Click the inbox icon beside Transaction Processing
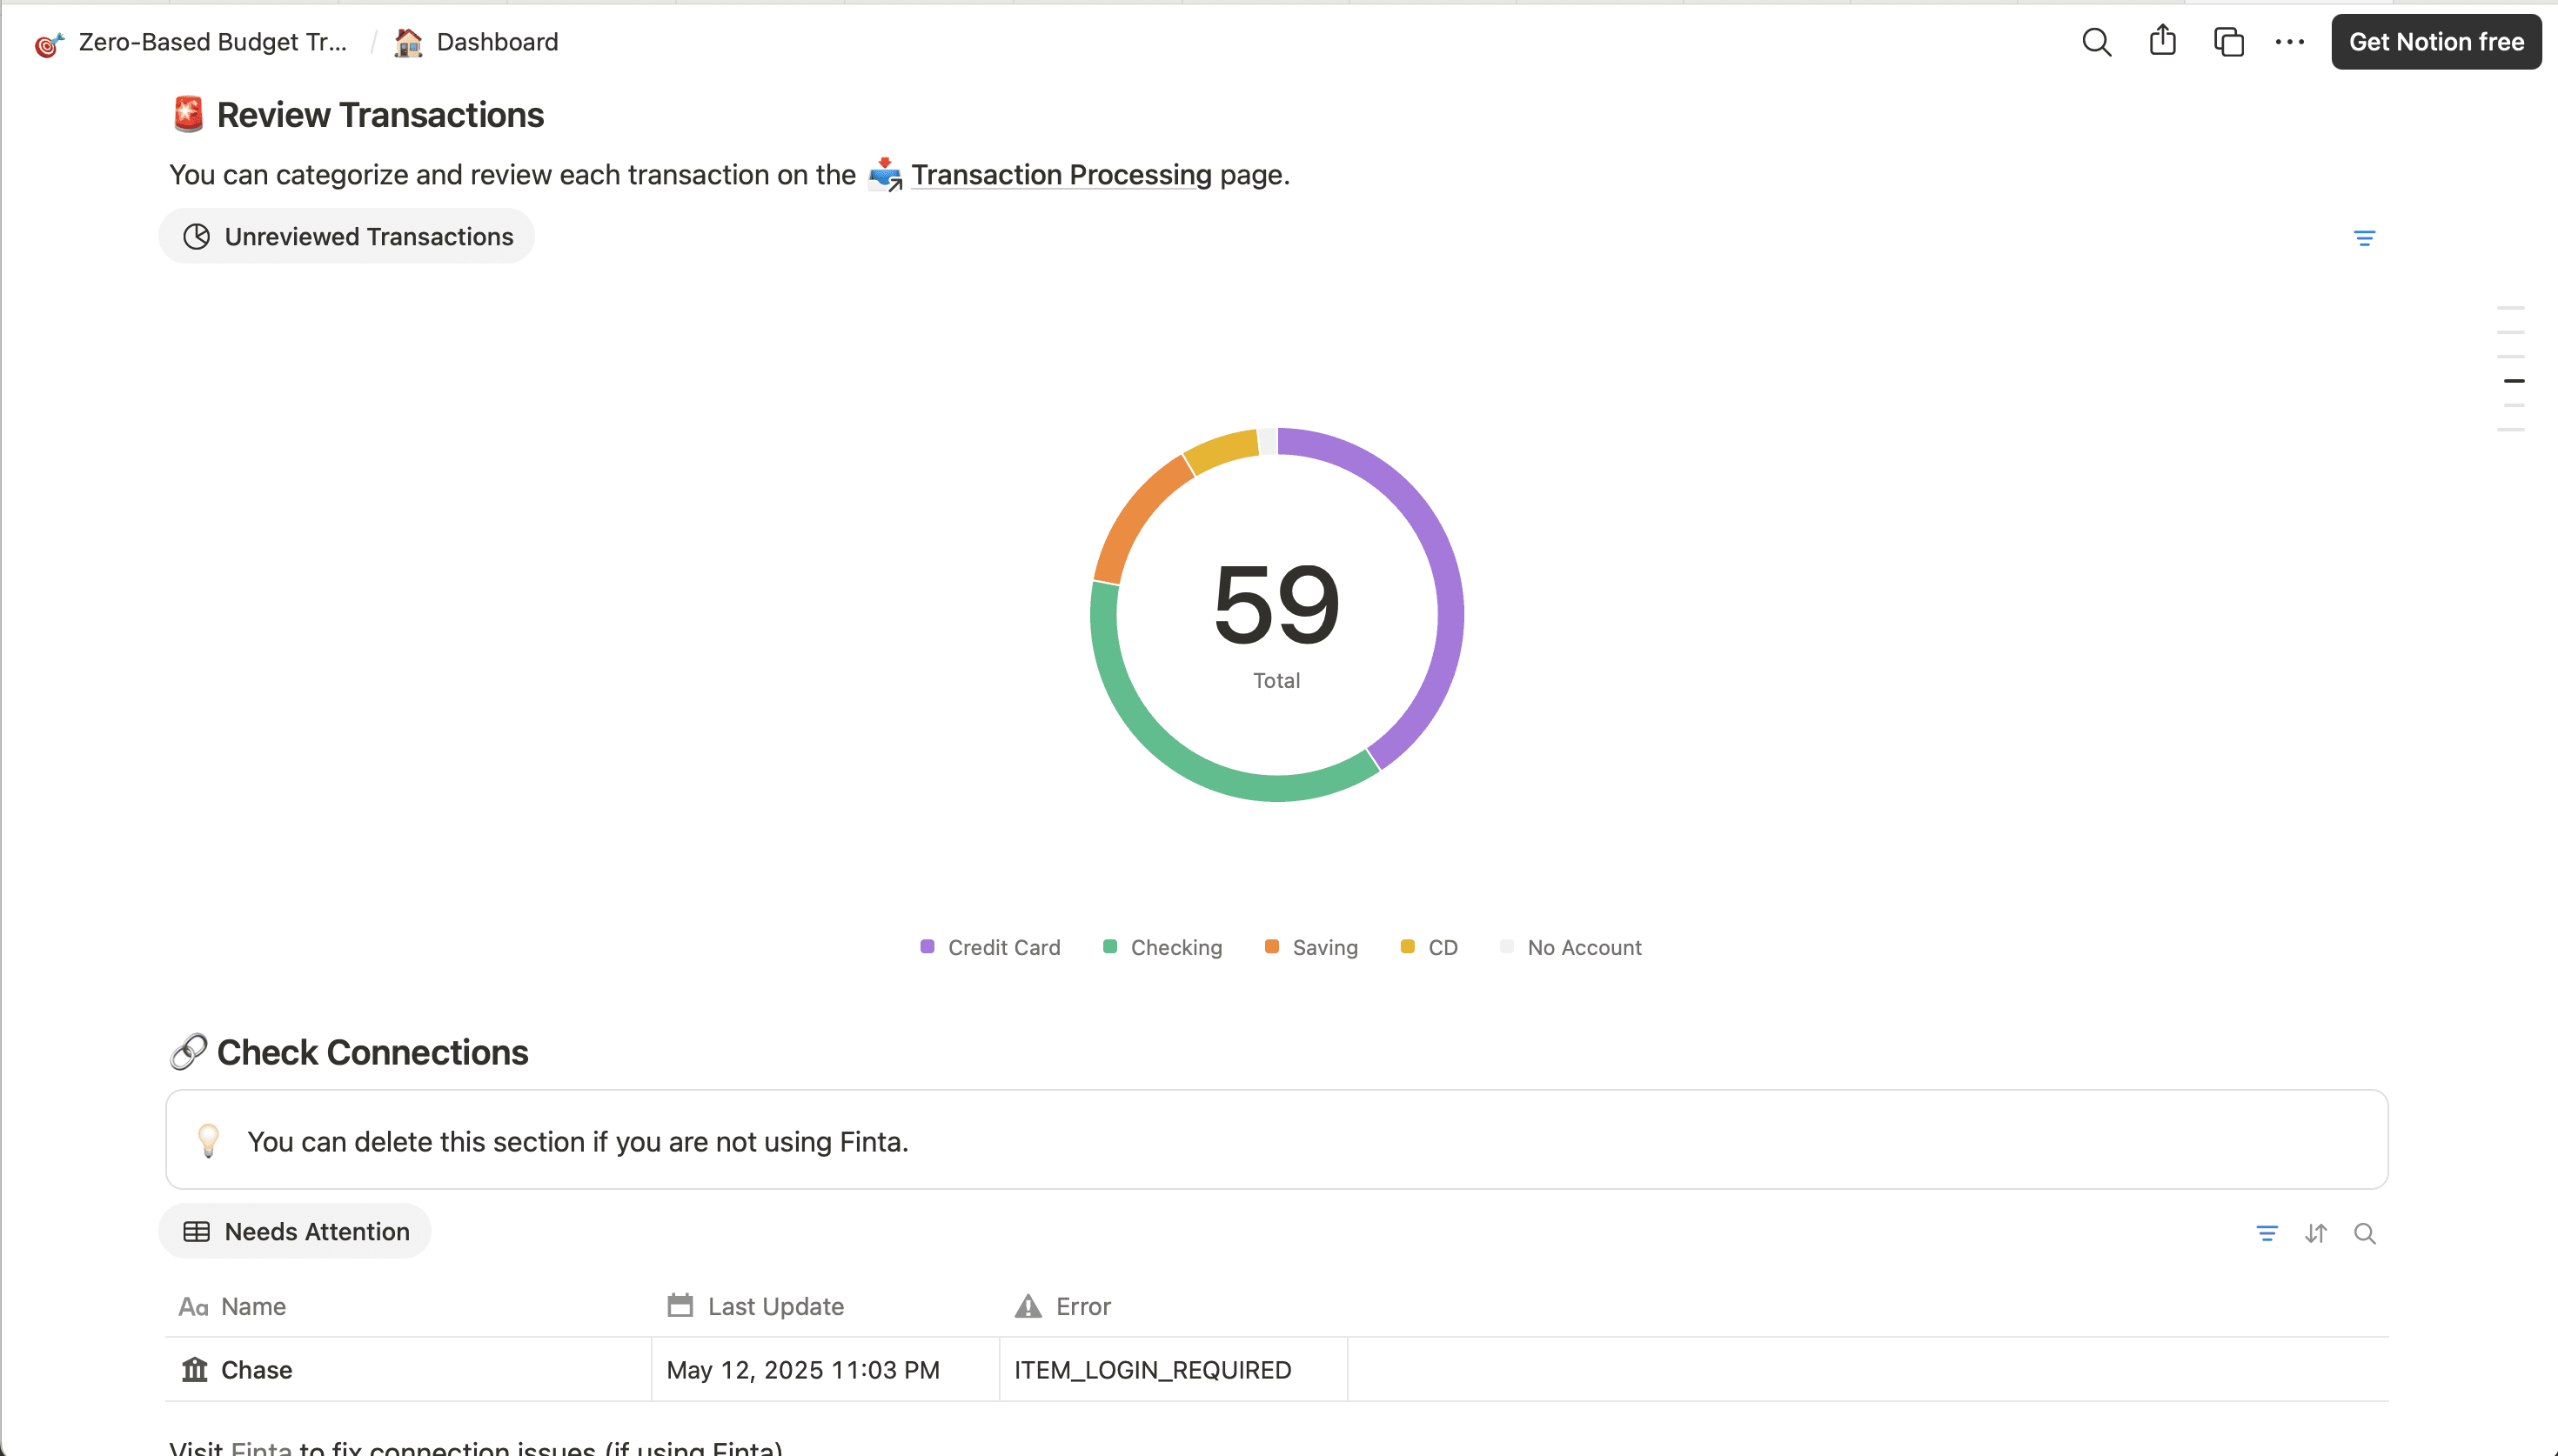The width and height of the screenshot is (2558, 1456). coord(885,175)
